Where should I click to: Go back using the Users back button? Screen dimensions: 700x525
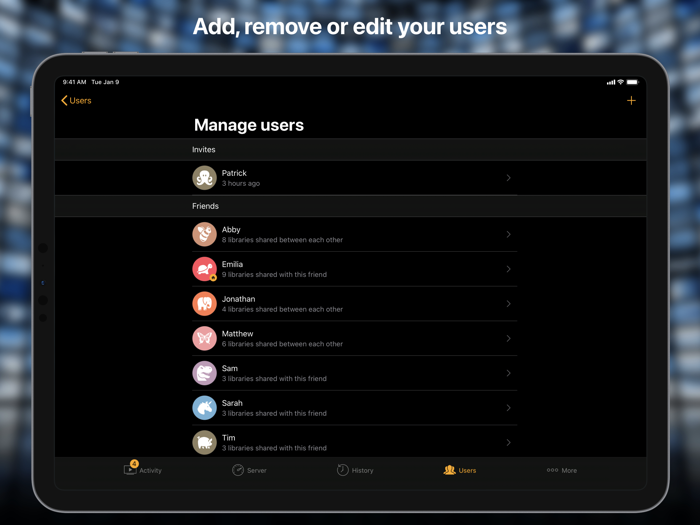(x=76, y=100)
